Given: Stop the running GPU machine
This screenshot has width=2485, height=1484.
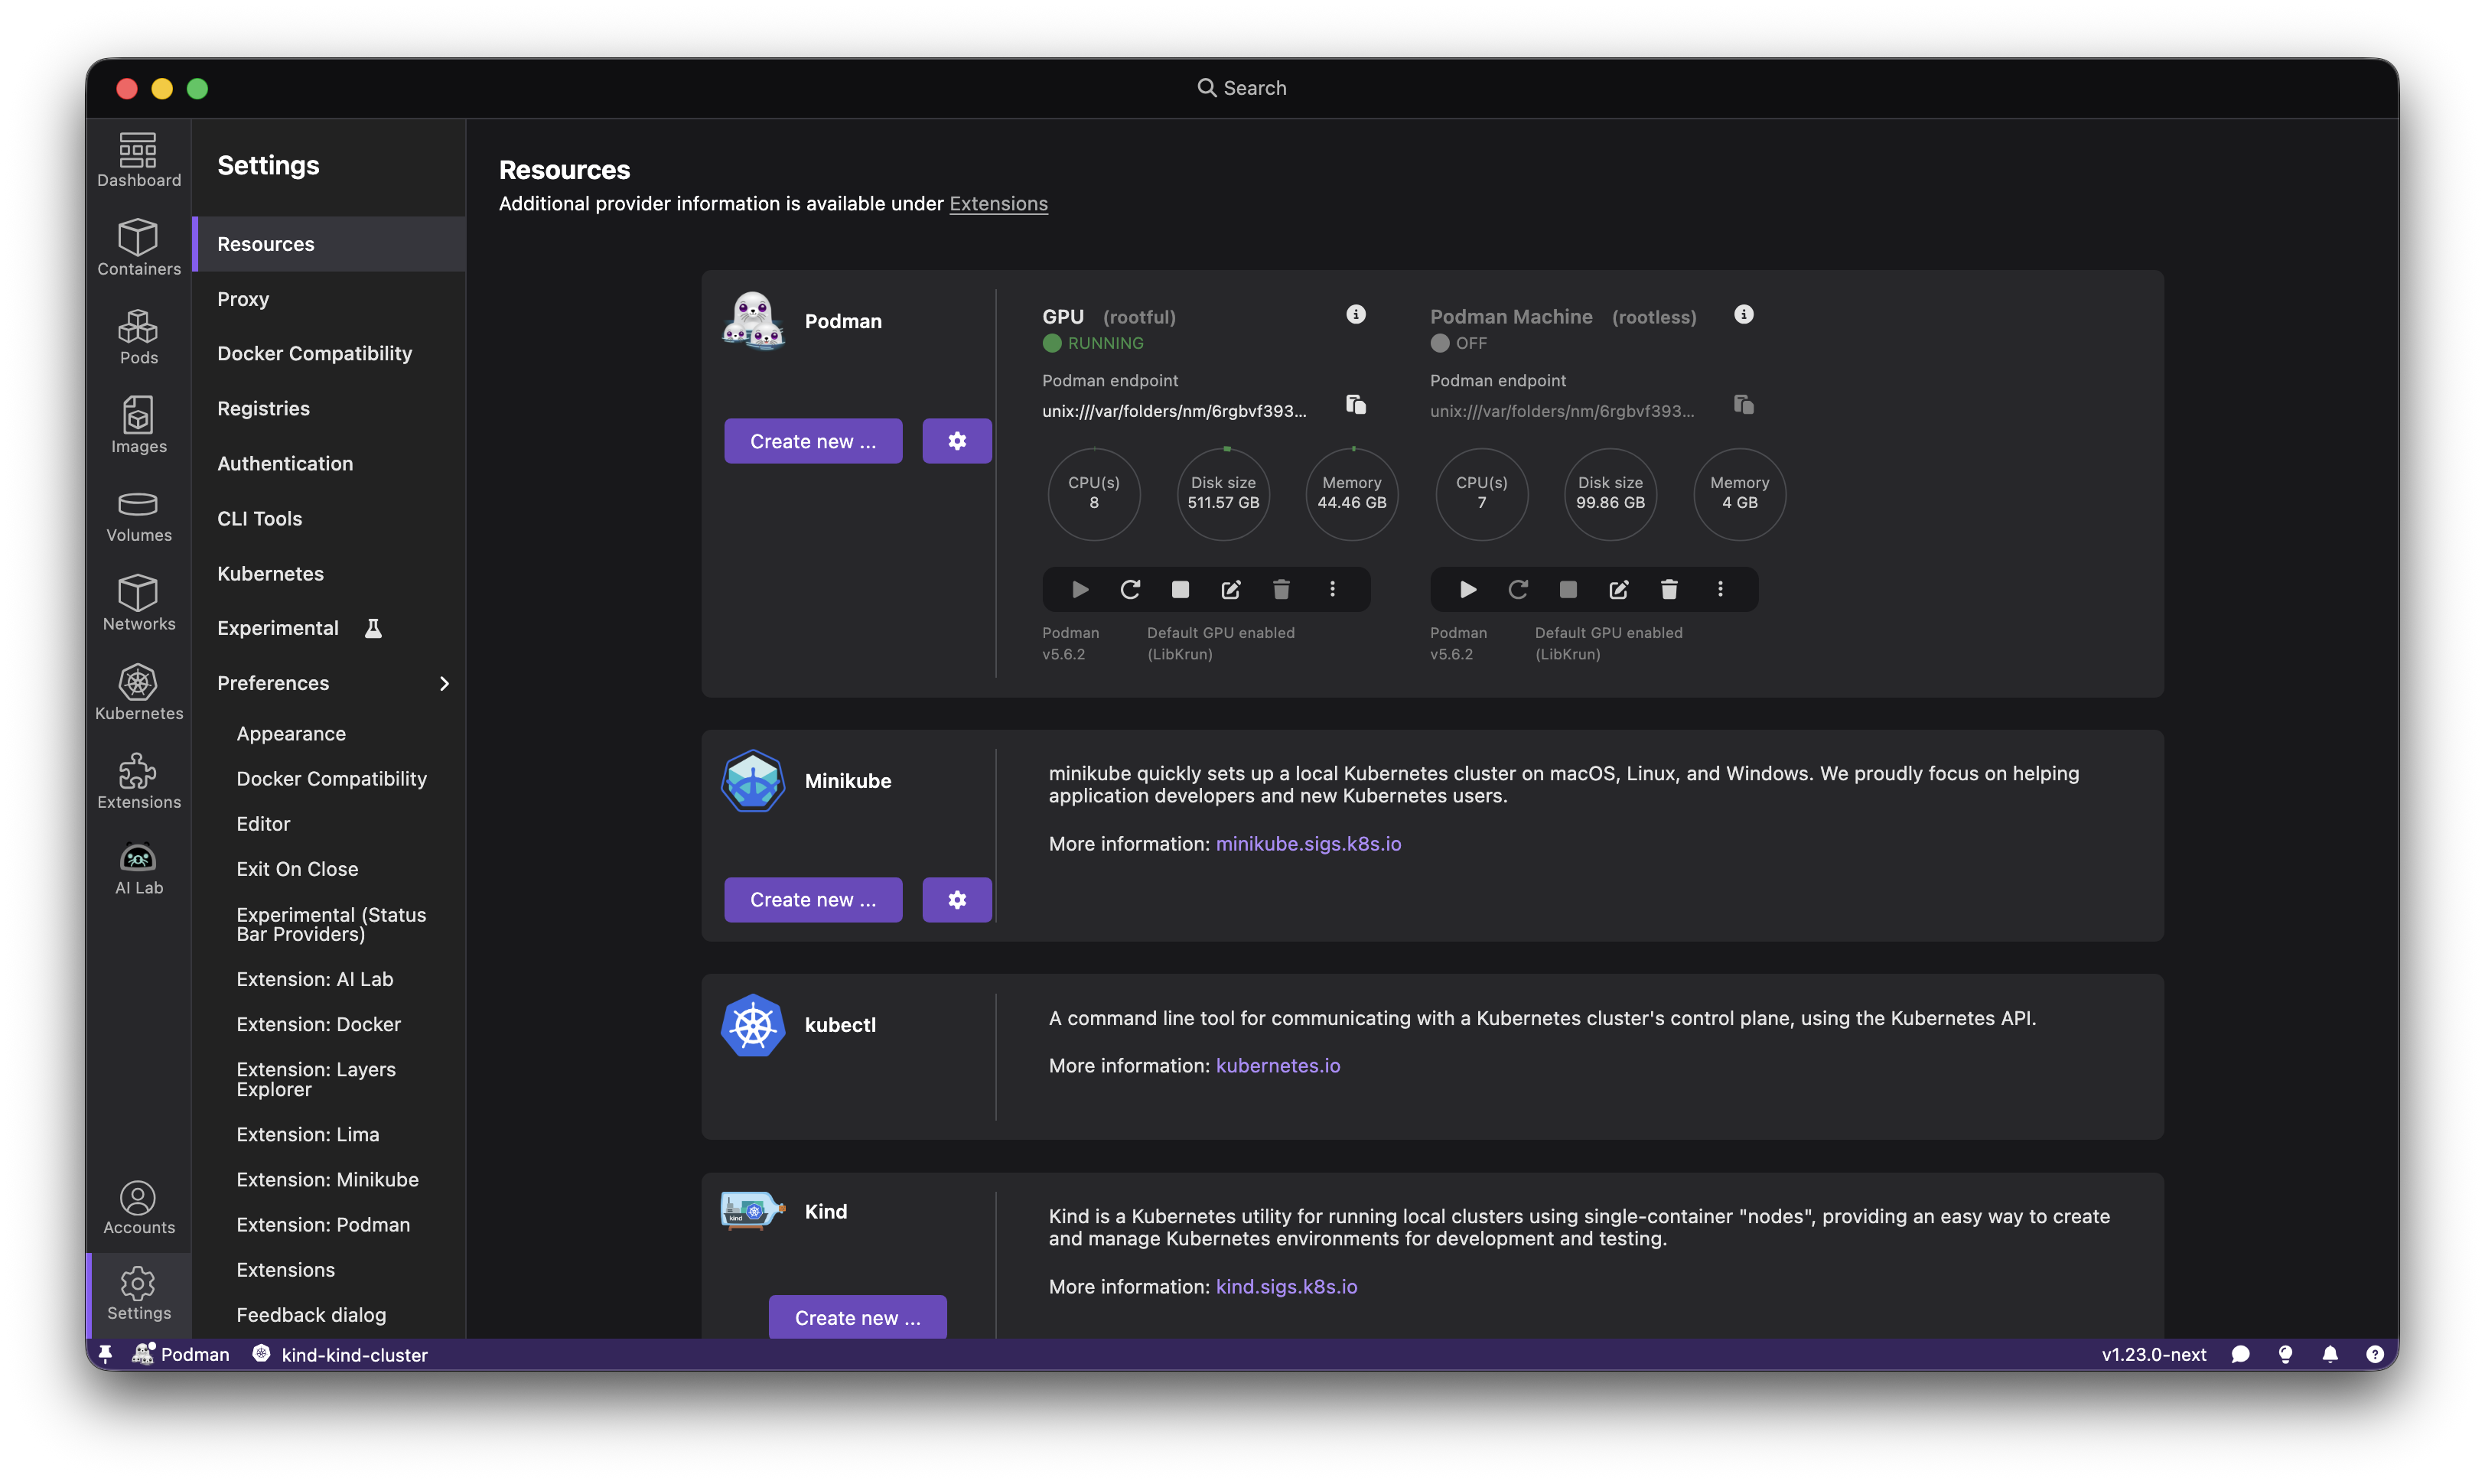Looking at the screenshot, I should click(1180, 589).
